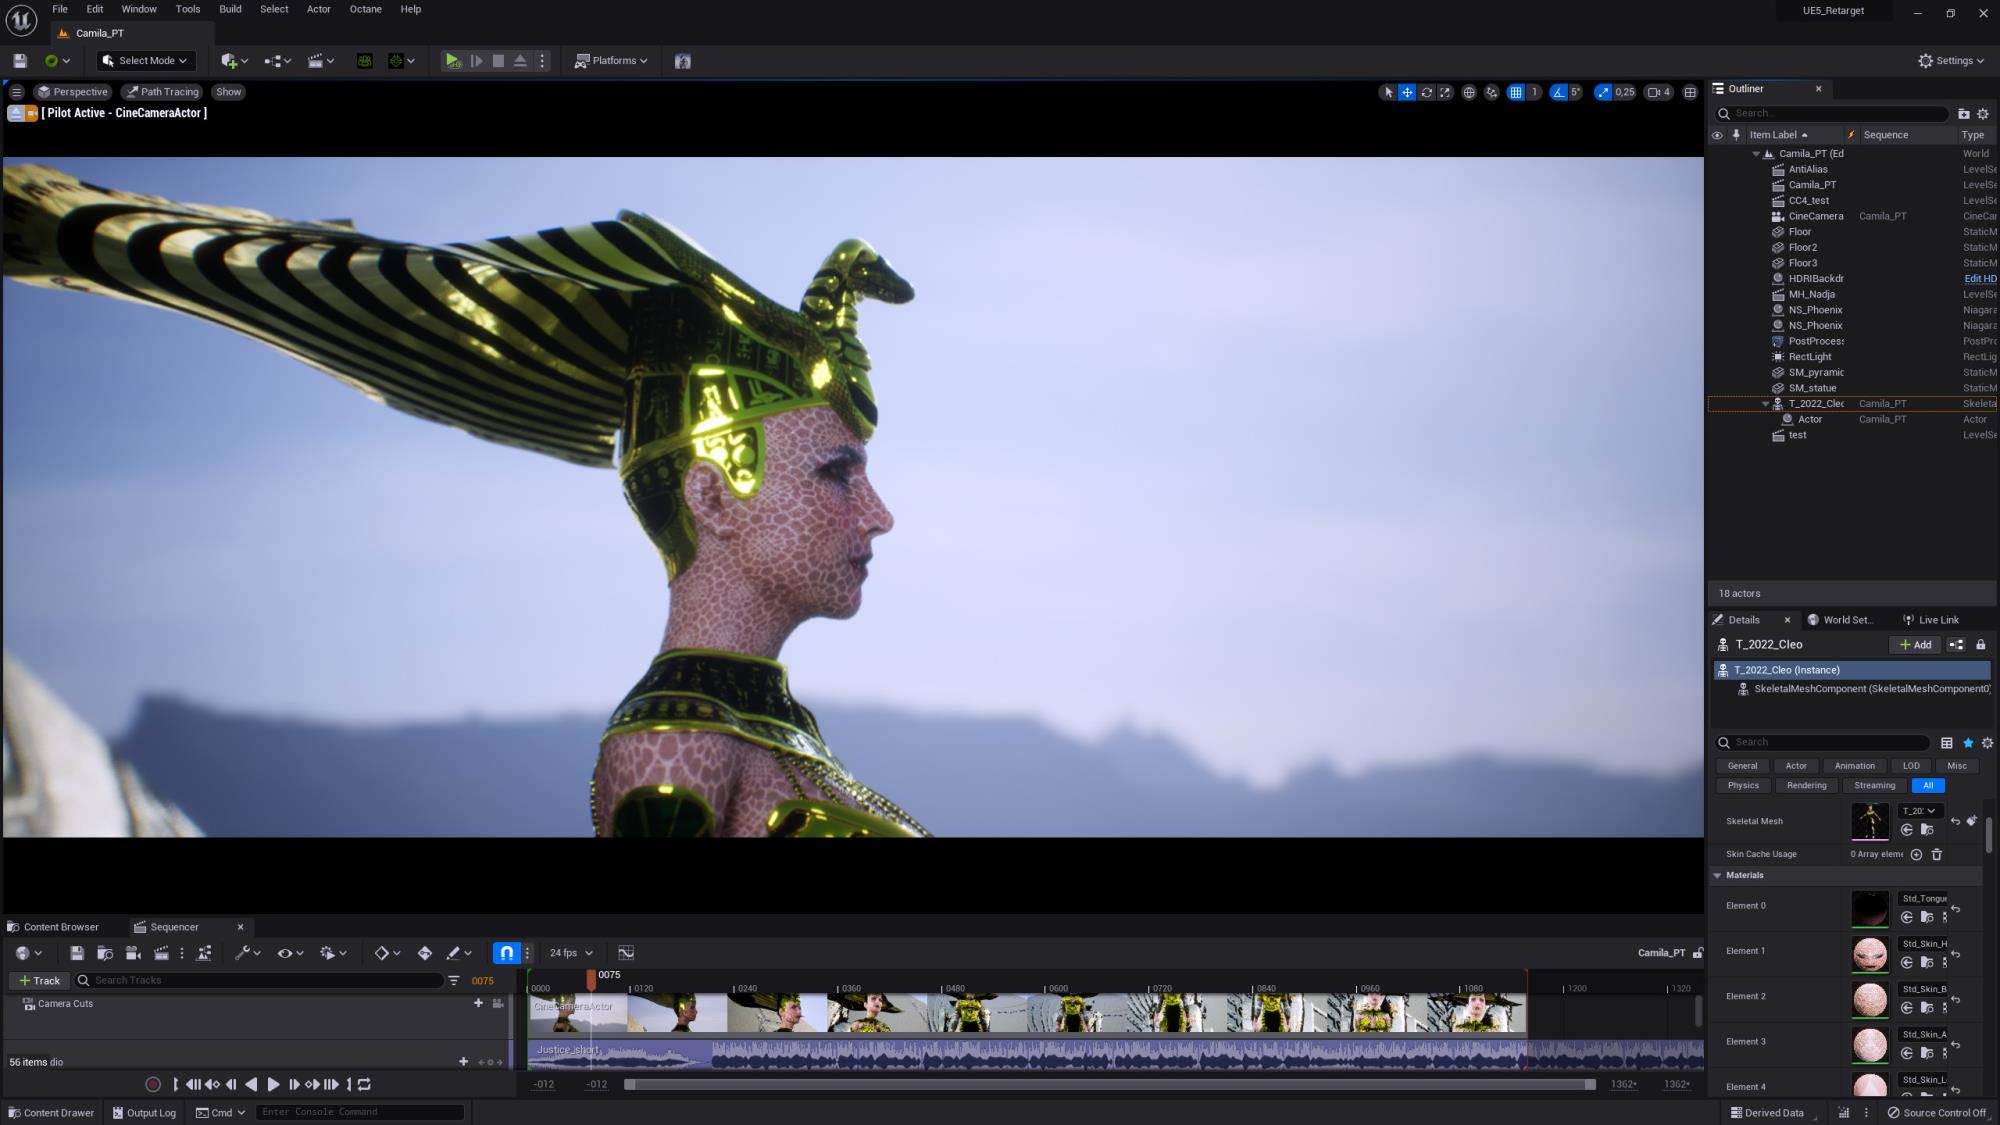This screenshot has height=1125, width=2000.
Task: Switch to World Settings tab
Action: [x=1841, y=620]
